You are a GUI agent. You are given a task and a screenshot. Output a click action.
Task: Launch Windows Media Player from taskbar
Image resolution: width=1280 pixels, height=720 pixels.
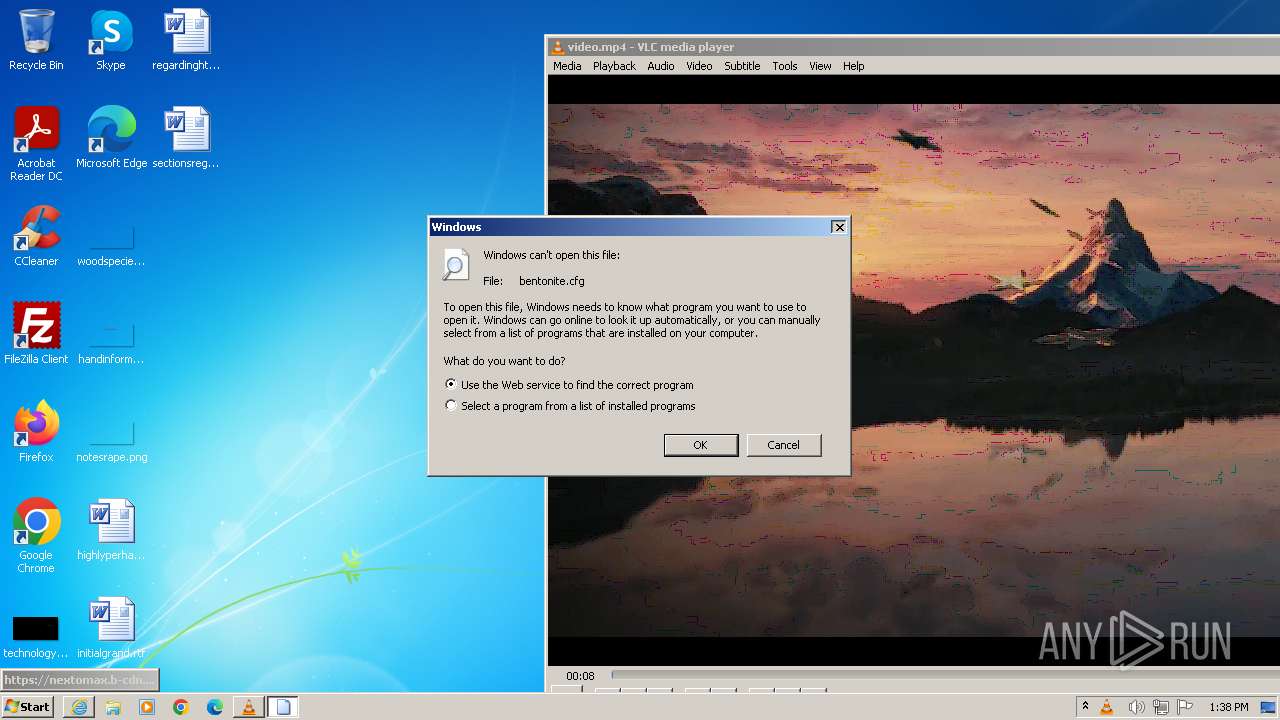click(x=147, y=707)
